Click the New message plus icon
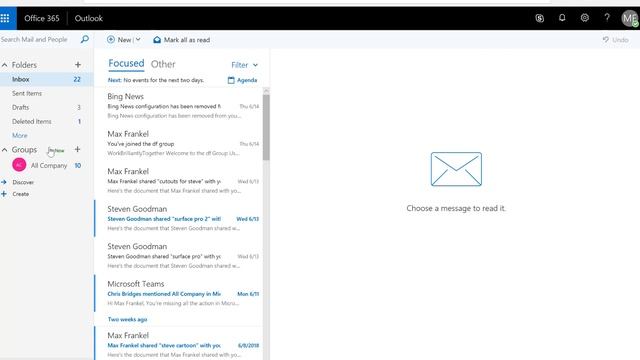This screenshot has height=360, width=640. (x=111, y=40)
